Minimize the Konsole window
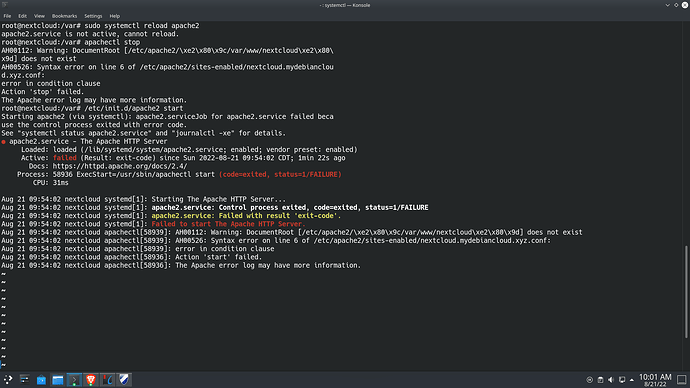The image size is (690, 388). (668, 5)
